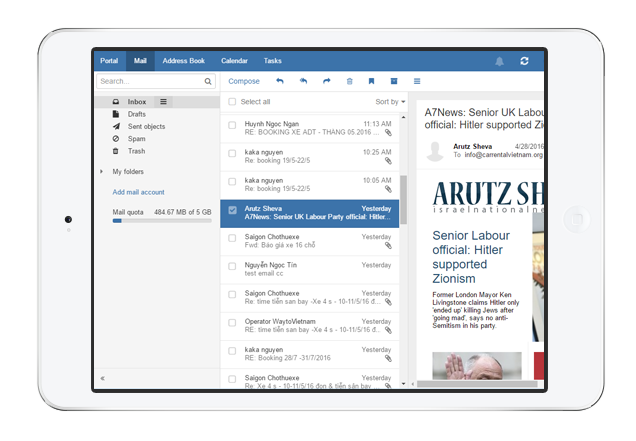
Task: Check the Booking 28/7 email checkbox
Action: (232, 351)
